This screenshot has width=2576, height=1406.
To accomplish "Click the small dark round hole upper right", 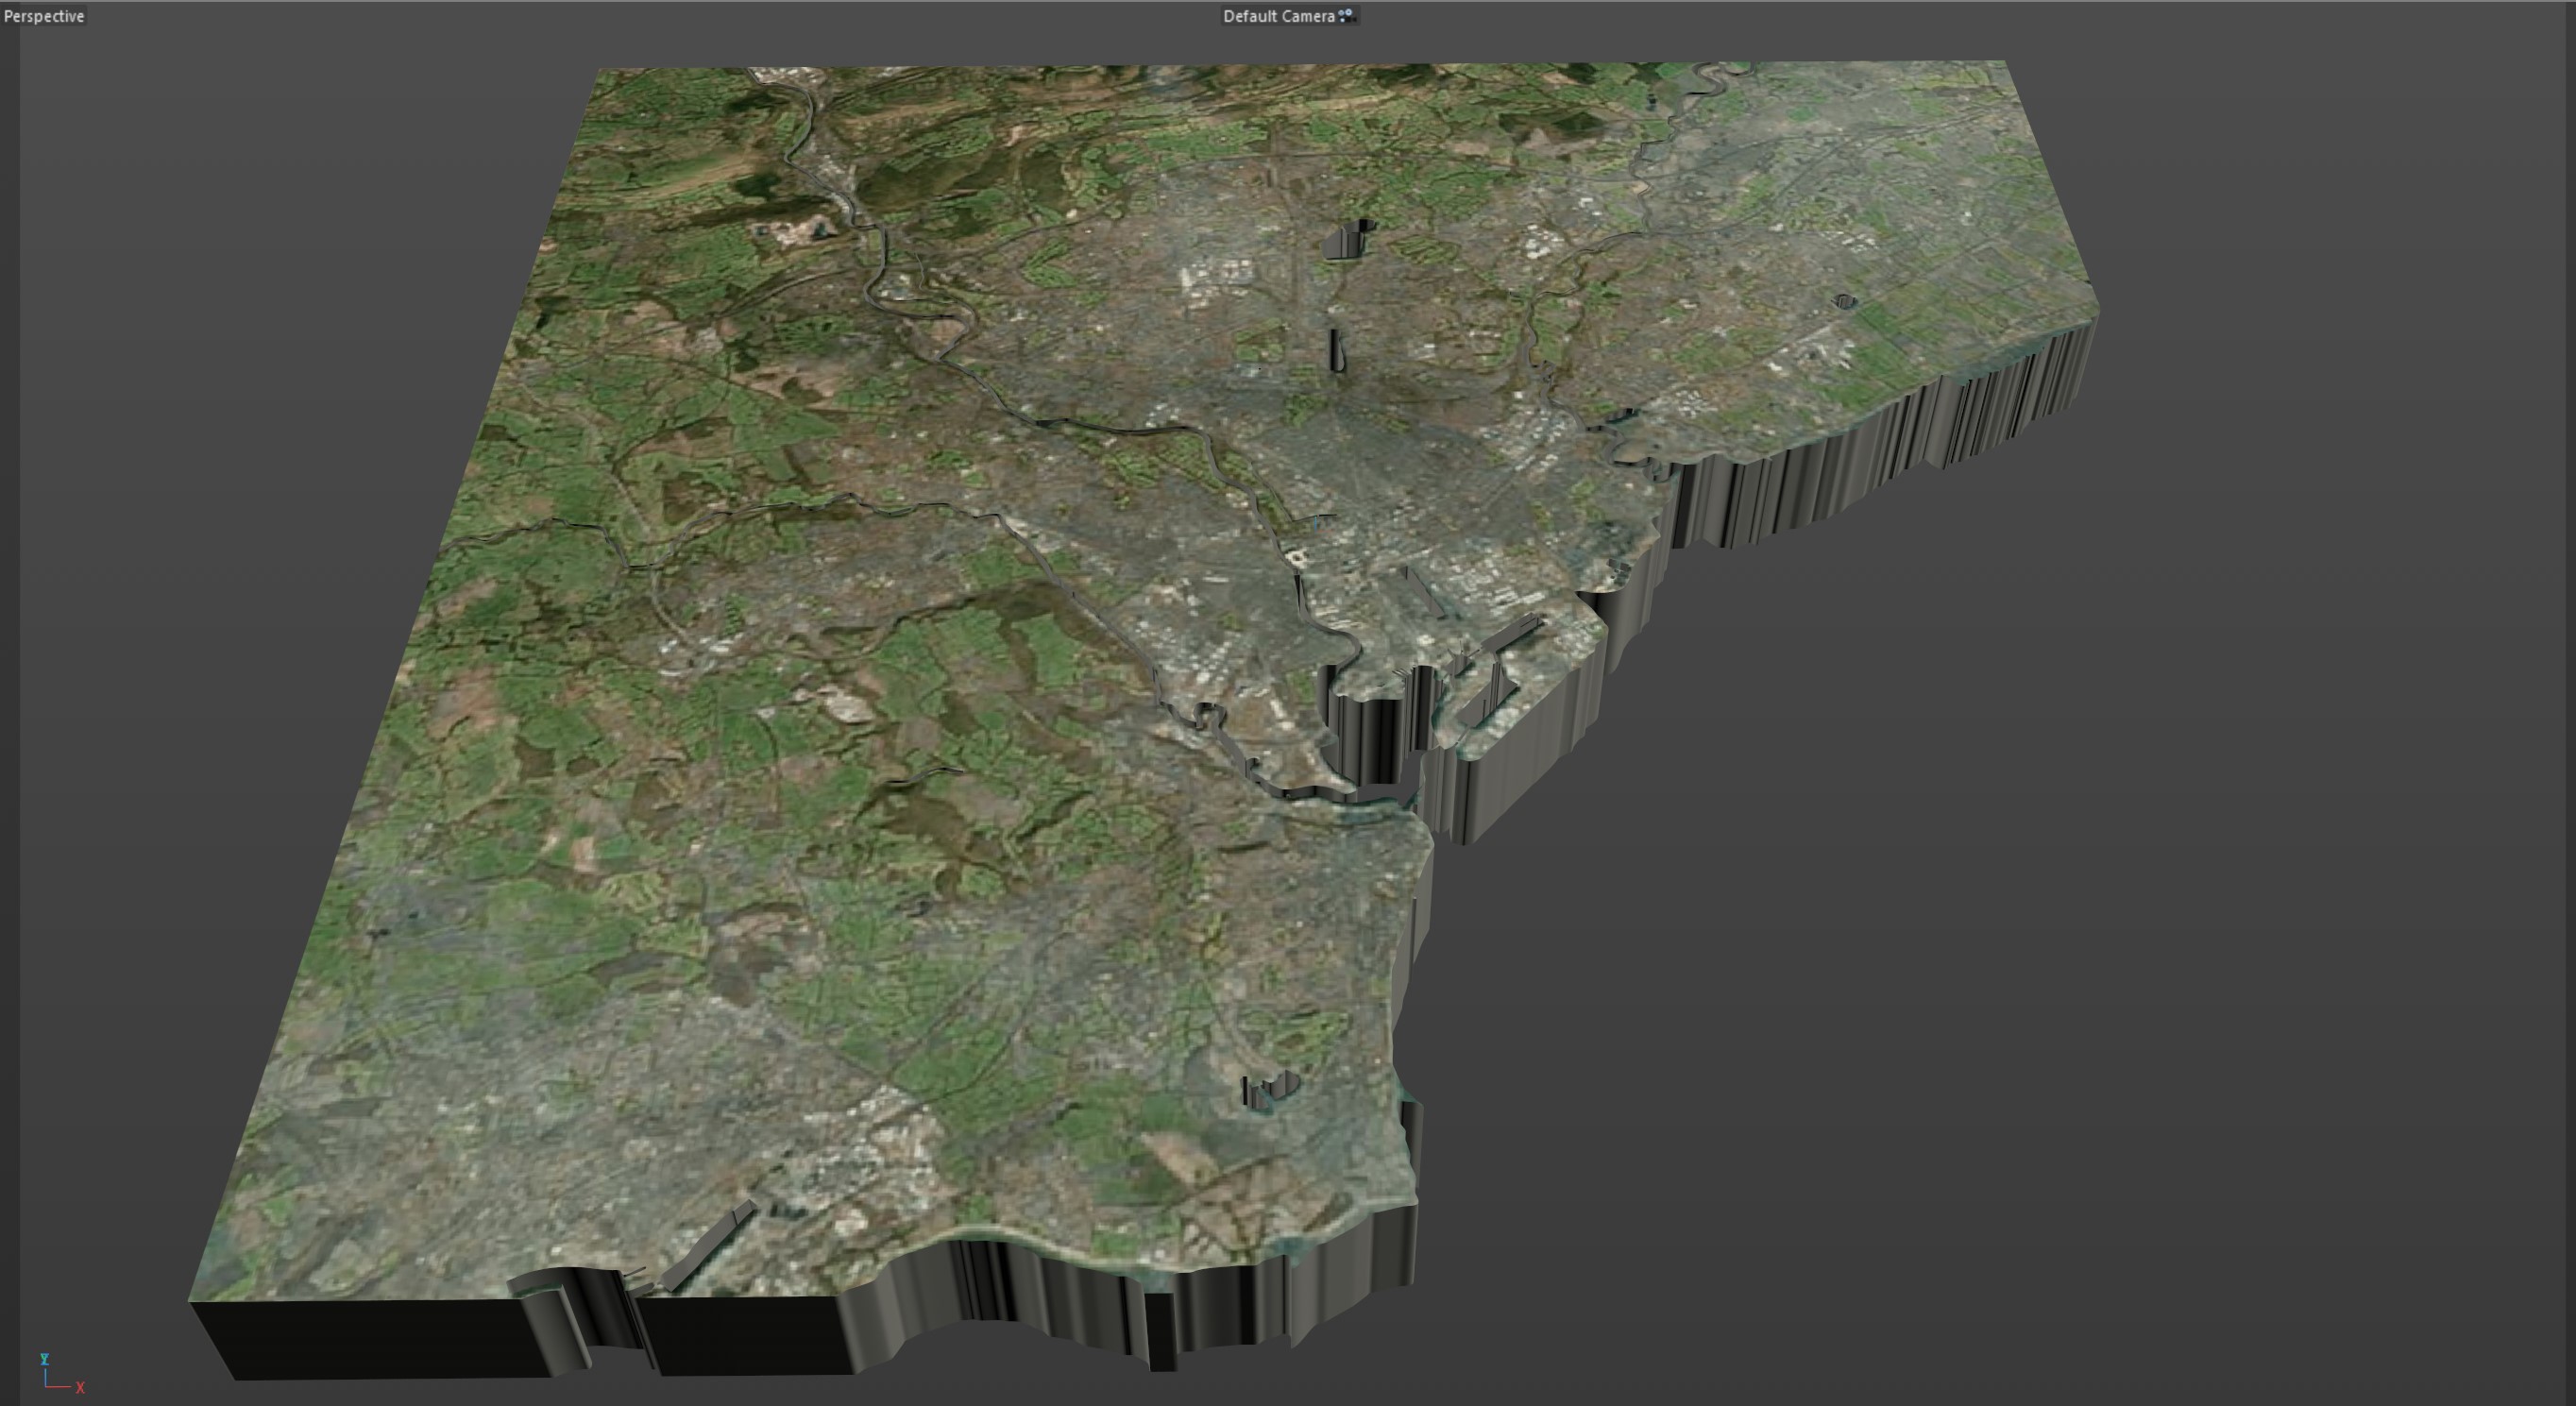I will 1844,301.
